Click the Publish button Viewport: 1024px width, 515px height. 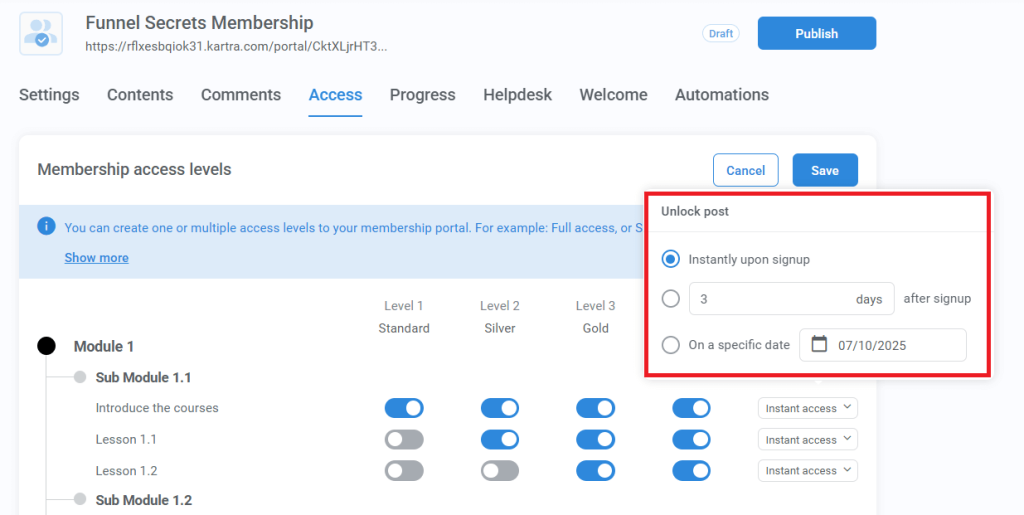[x=816, y=33]
